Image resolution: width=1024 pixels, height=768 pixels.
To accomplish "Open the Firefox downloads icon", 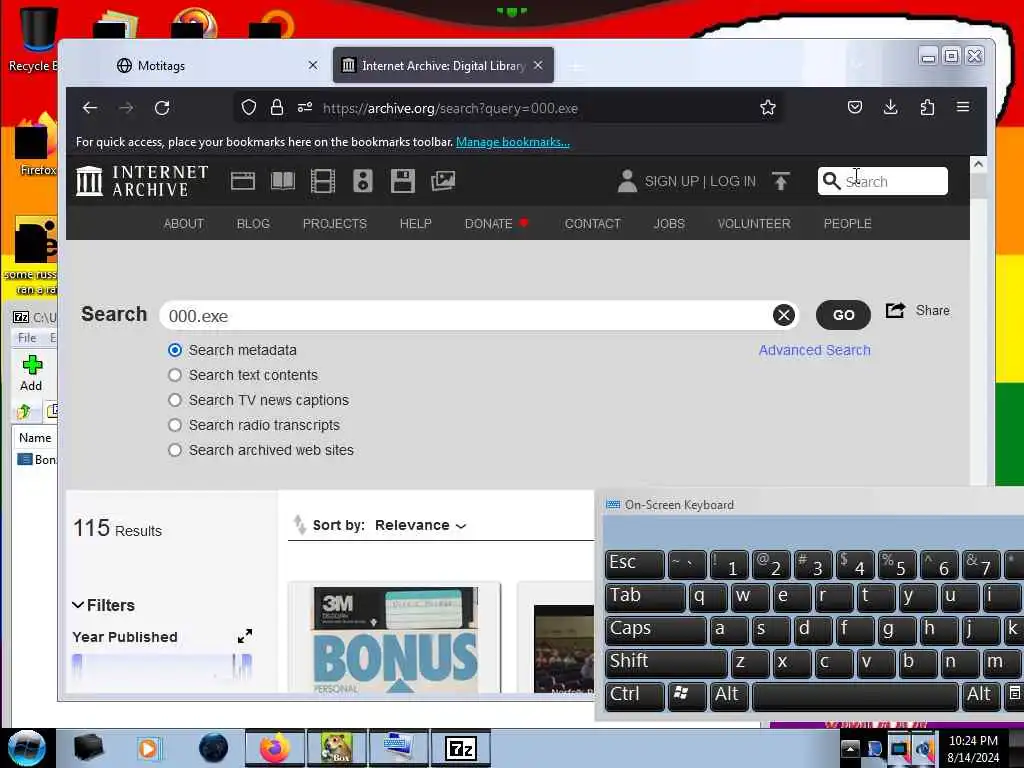I will [890, 107].
